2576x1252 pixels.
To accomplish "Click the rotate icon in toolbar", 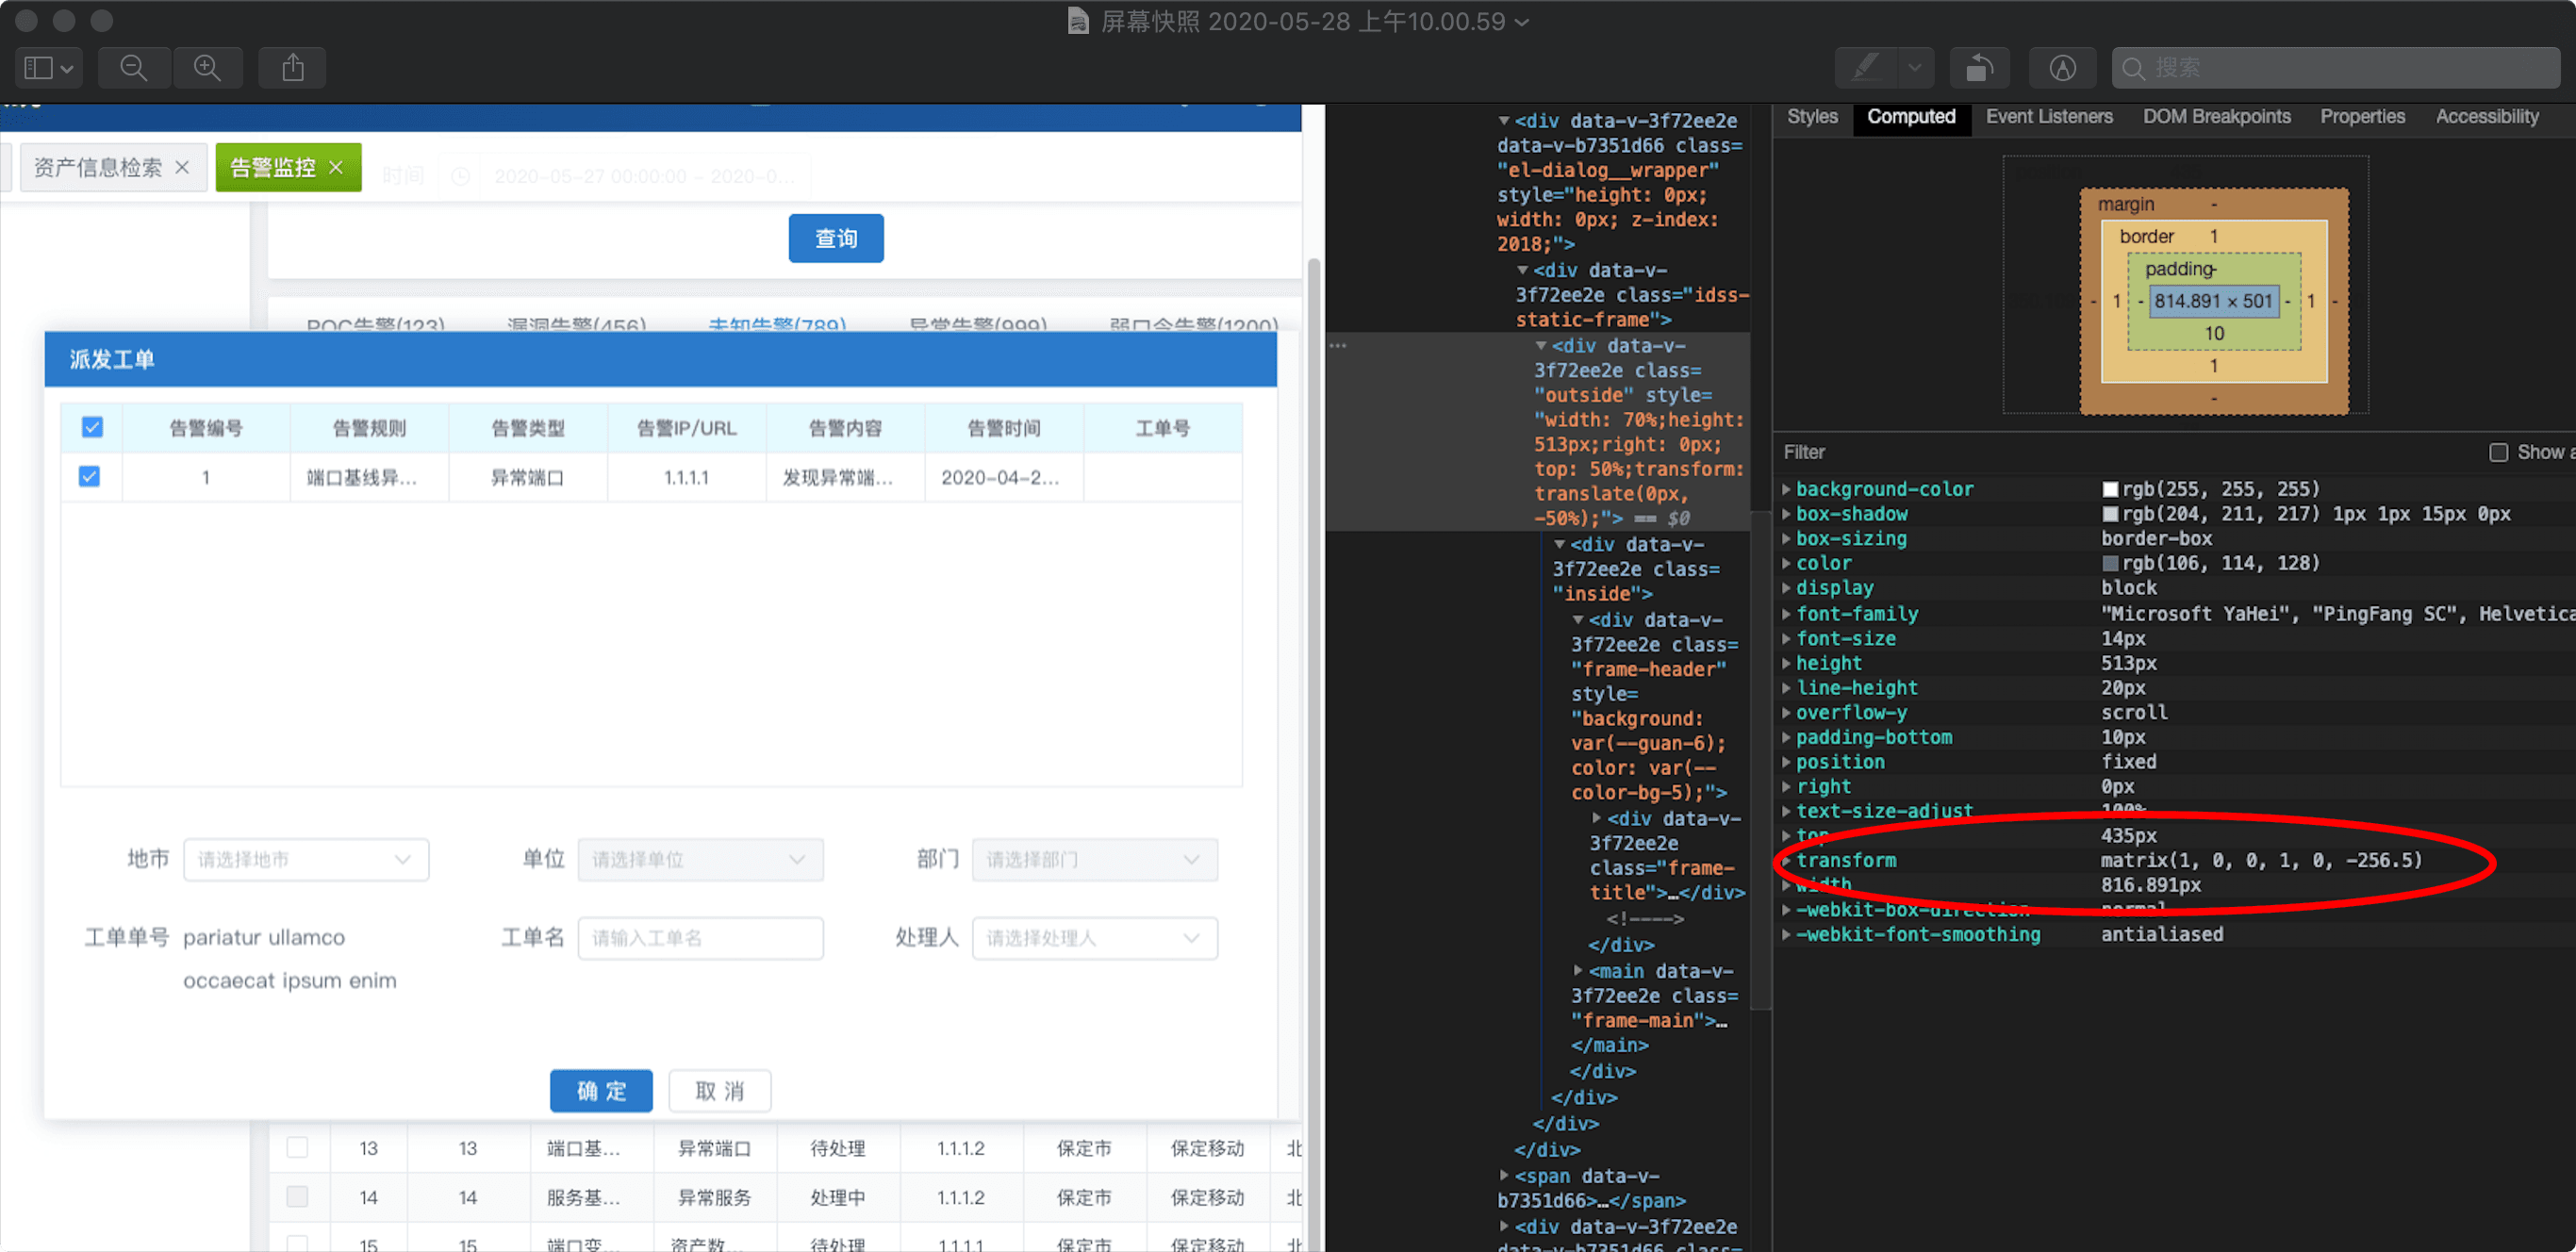I will pos(1979,68).
